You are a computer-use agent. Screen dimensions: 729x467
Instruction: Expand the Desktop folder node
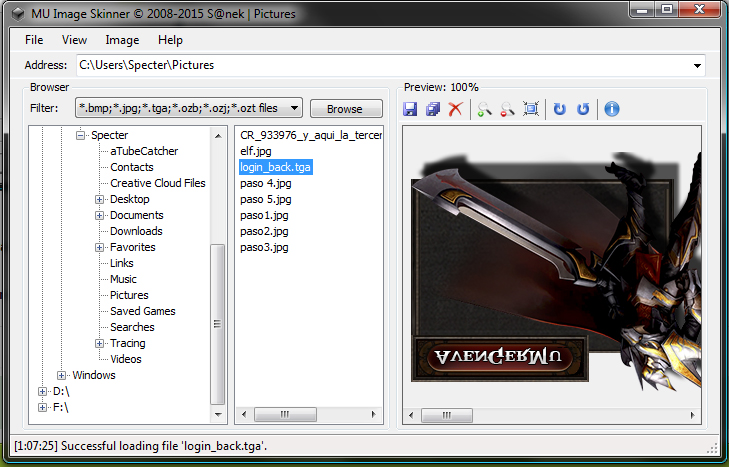coord(100,200)
